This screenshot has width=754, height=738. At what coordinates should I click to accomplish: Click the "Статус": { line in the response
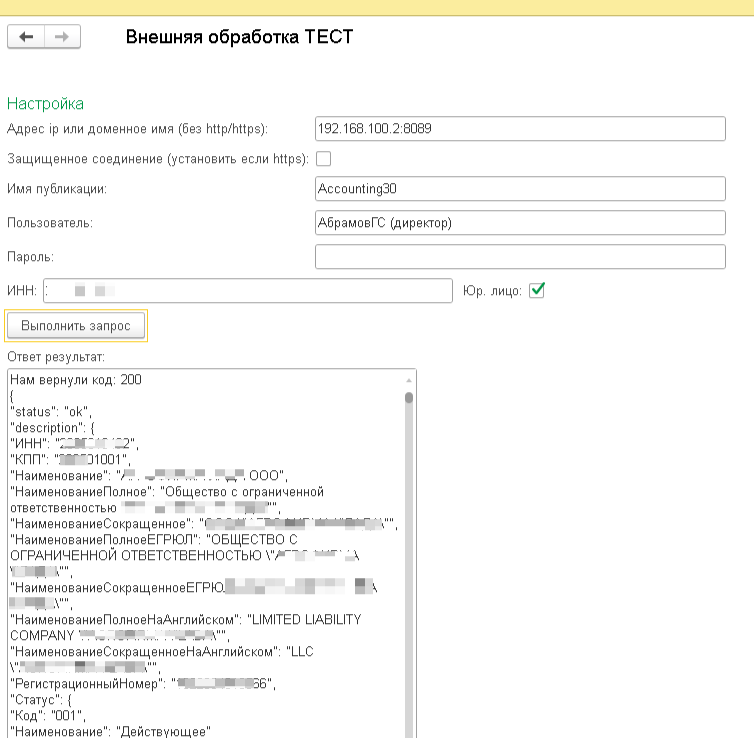click(41, 700)
